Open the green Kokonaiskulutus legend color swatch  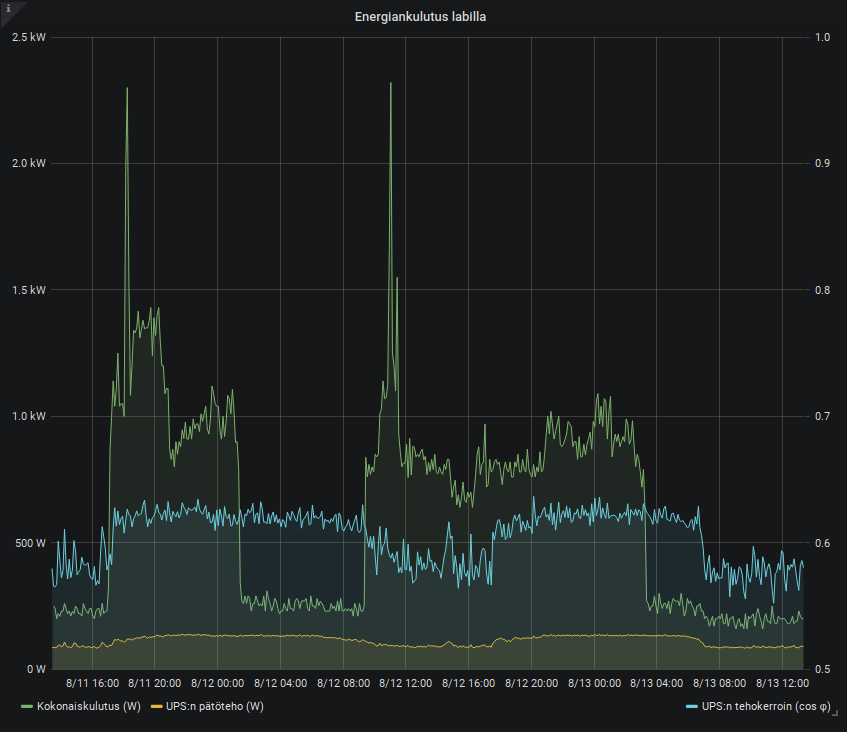coord(27,707)
